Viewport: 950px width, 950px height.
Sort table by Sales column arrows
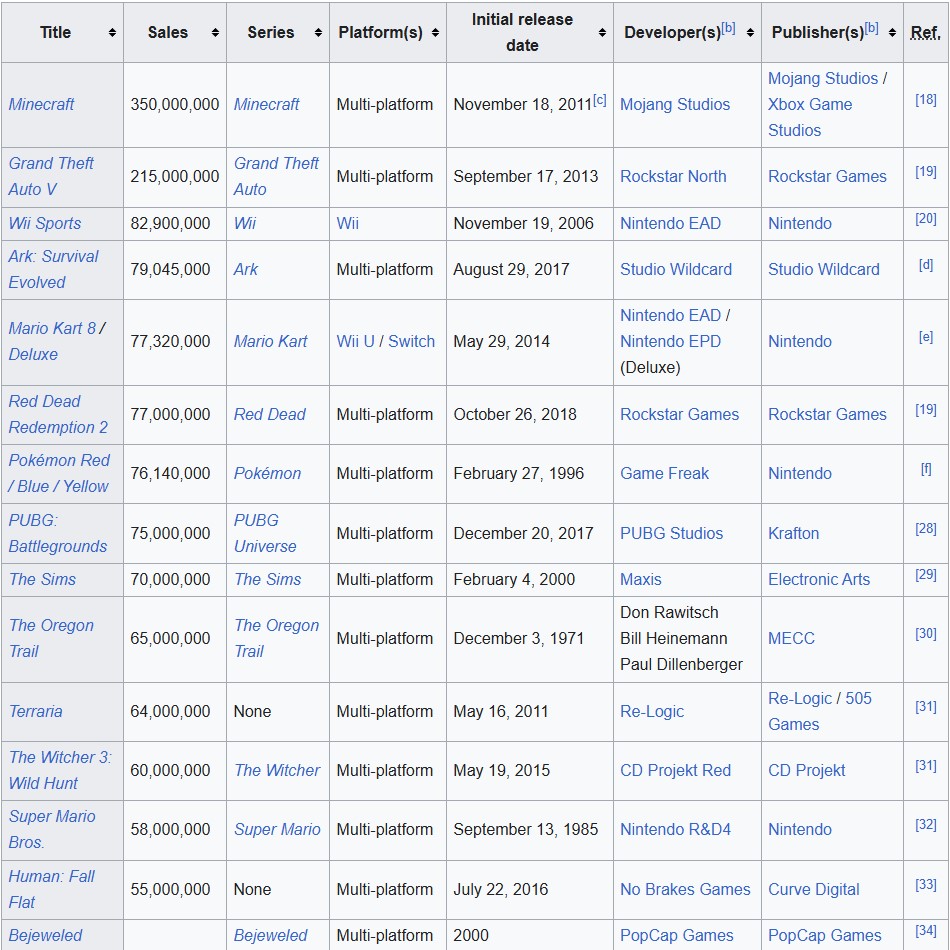(x=215, y=33)
